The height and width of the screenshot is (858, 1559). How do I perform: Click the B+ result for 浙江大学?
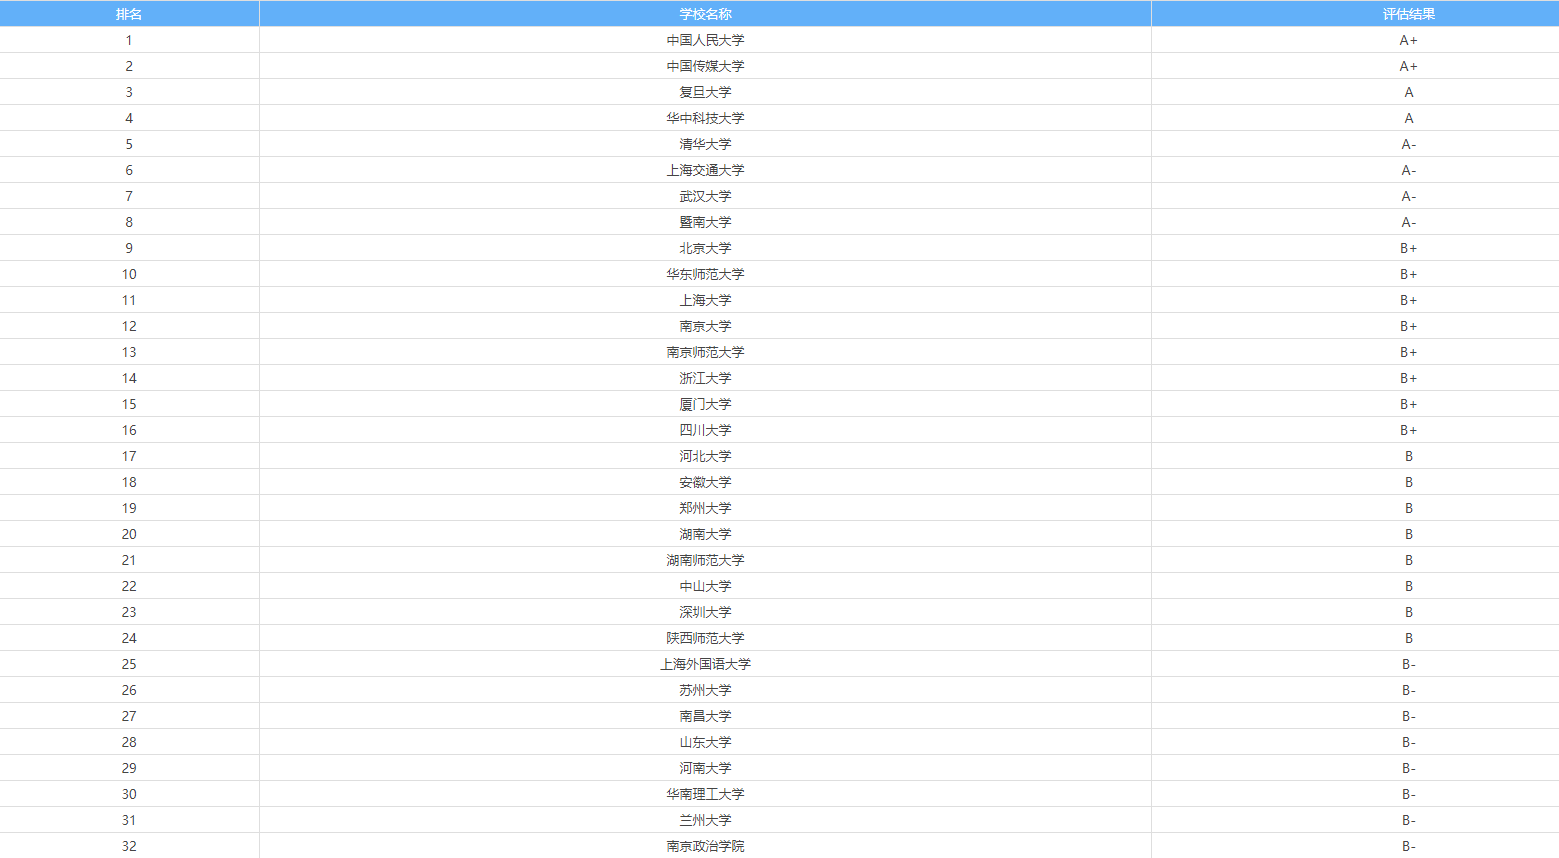pos(1408,378)
